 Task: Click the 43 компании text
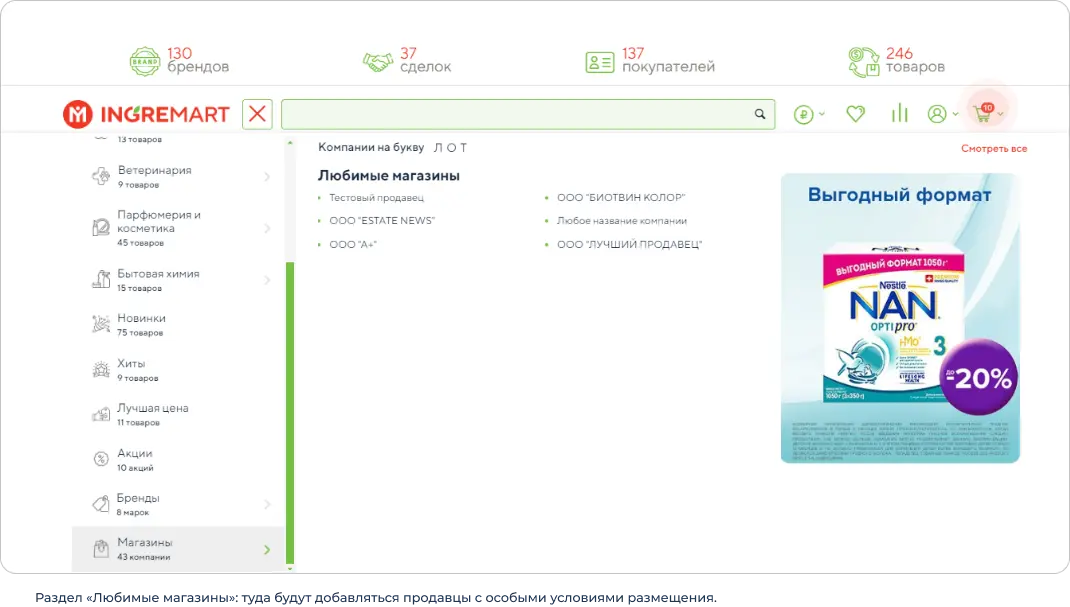tap(143, 557)
